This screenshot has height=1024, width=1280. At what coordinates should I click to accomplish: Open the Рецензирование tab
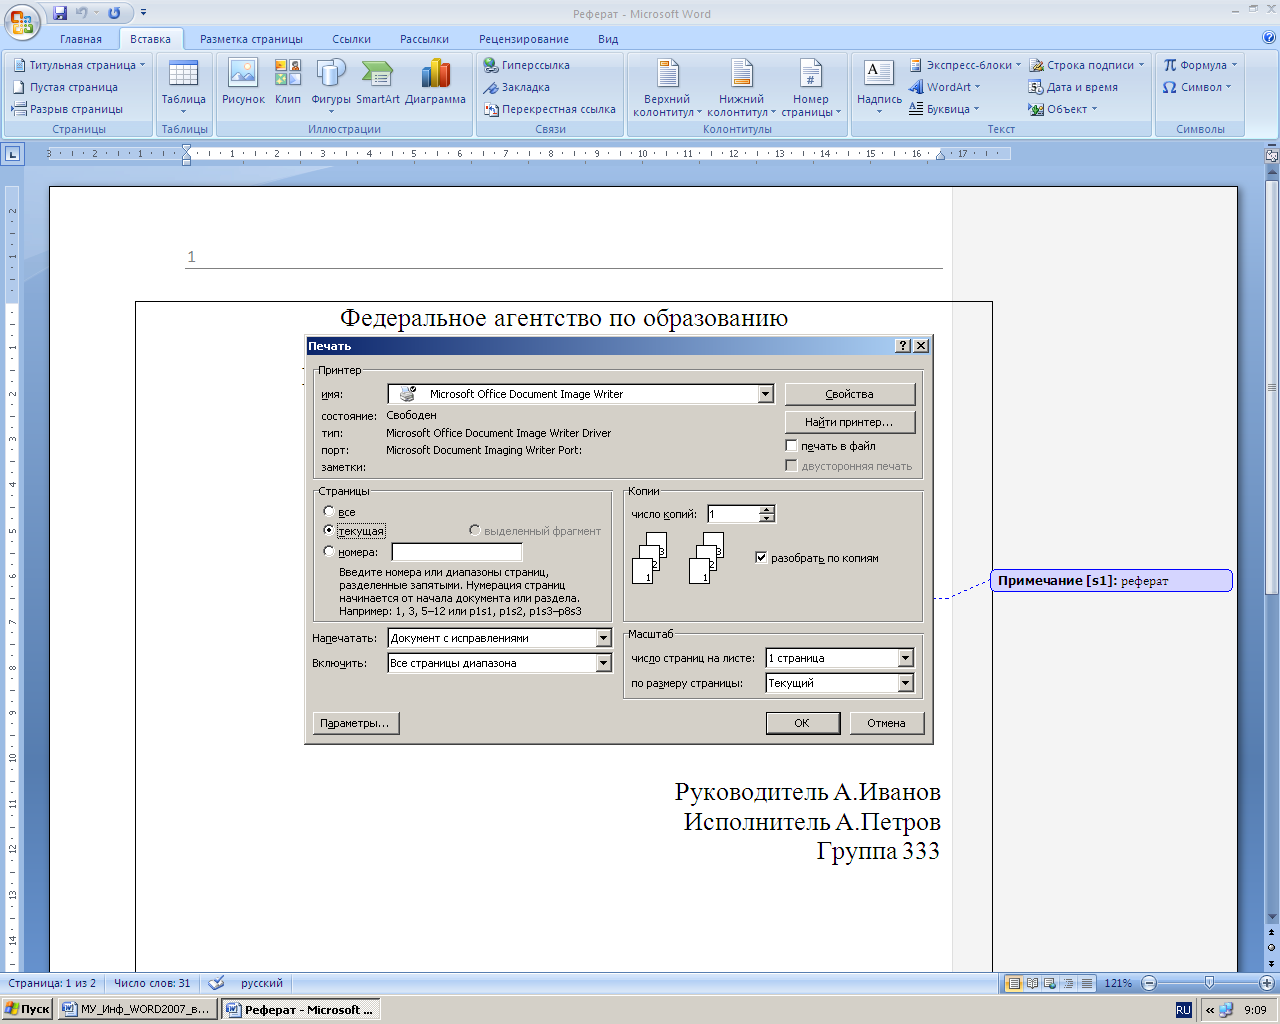(524, 39)
